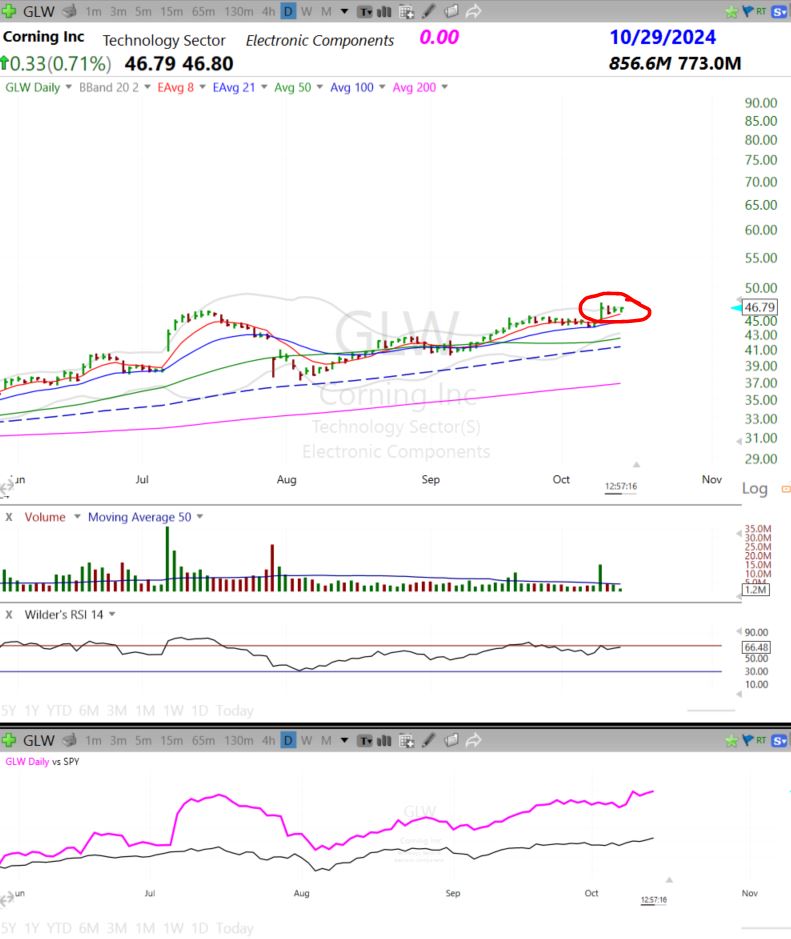Select the 3M range under the RSI pane
The image size is (791, 939).
[117, 711]
